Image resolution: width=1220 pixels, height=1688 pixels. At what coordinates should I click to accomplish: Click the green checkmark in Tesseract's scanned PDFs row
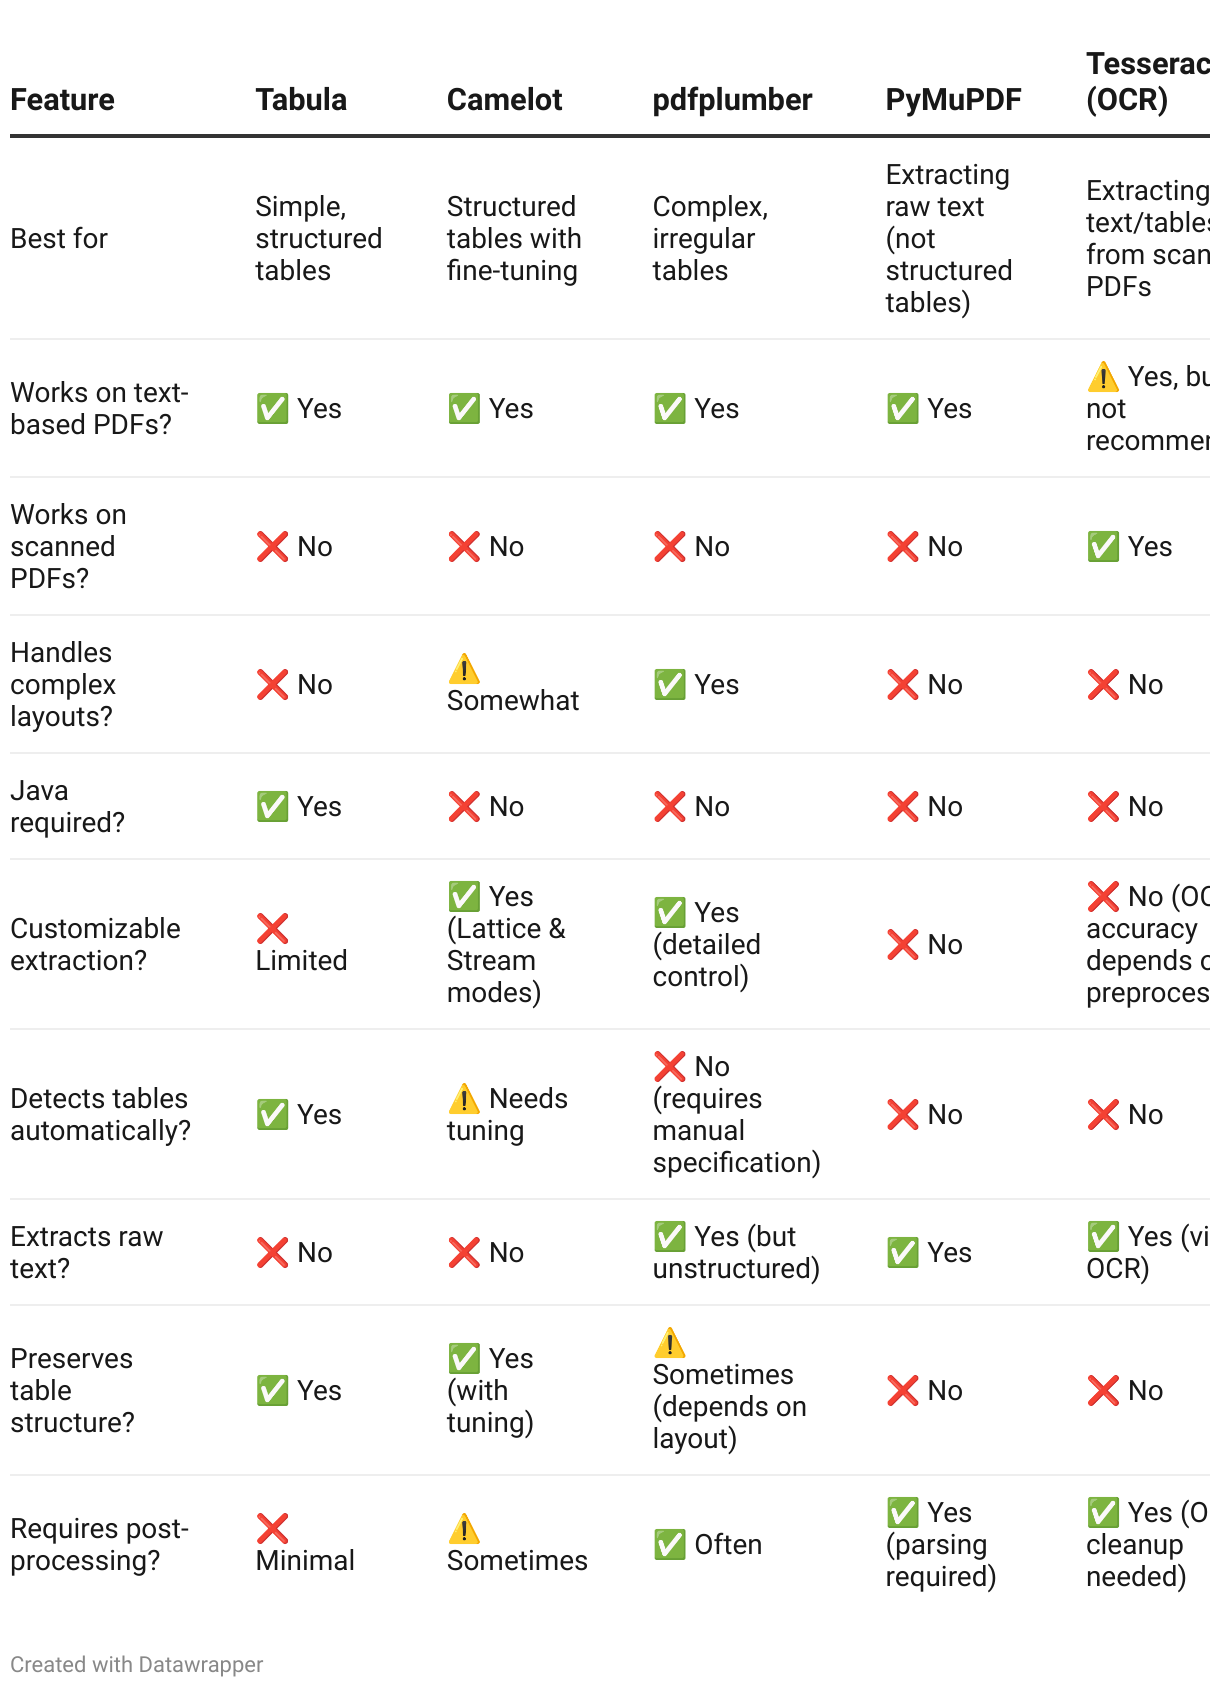click(1103, 546)
